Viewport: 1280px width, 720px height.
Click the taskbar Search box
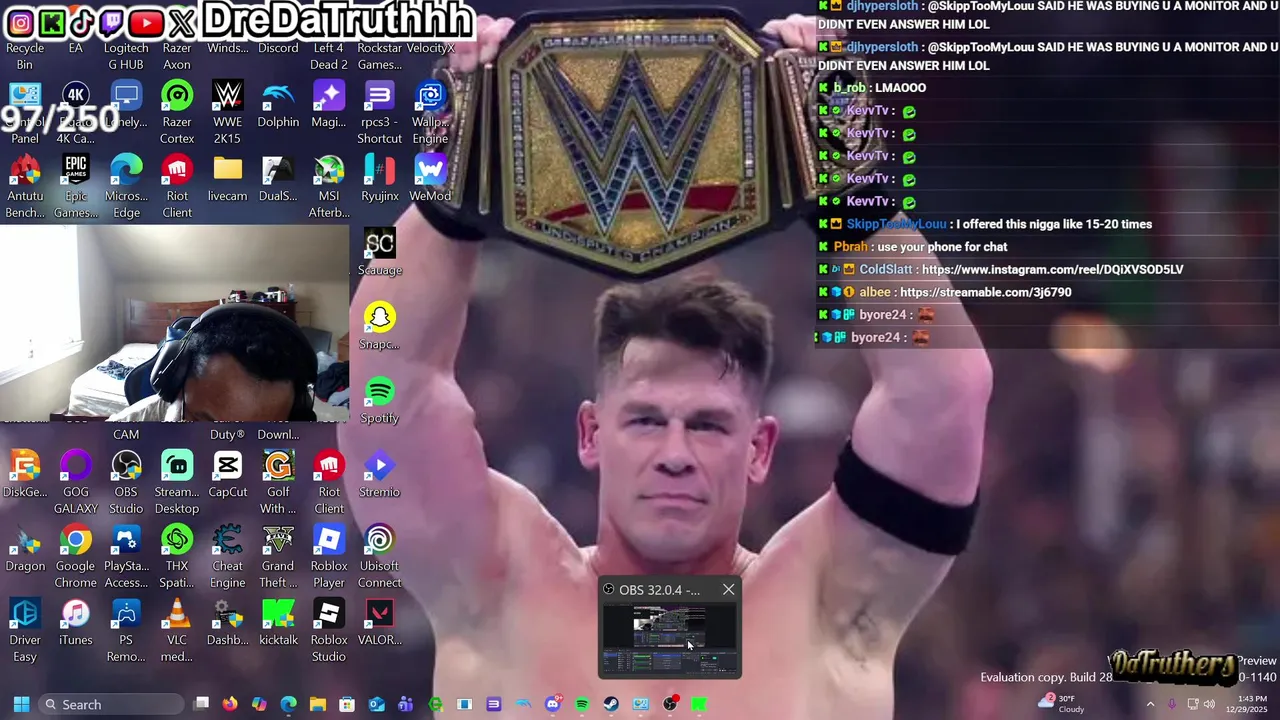coord(112,704)
